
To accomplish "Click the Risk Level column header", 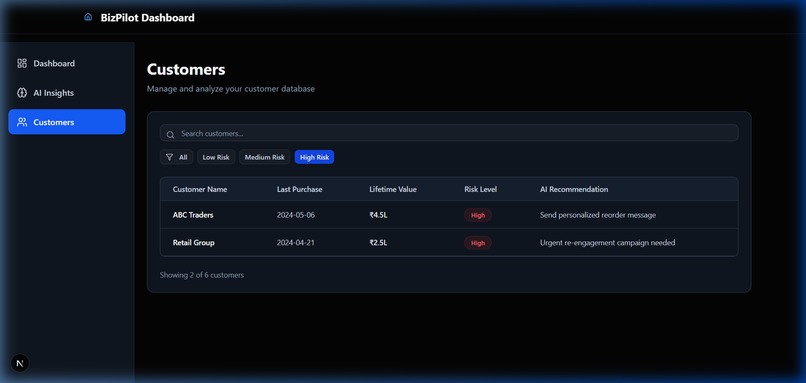I will [481, 189].
